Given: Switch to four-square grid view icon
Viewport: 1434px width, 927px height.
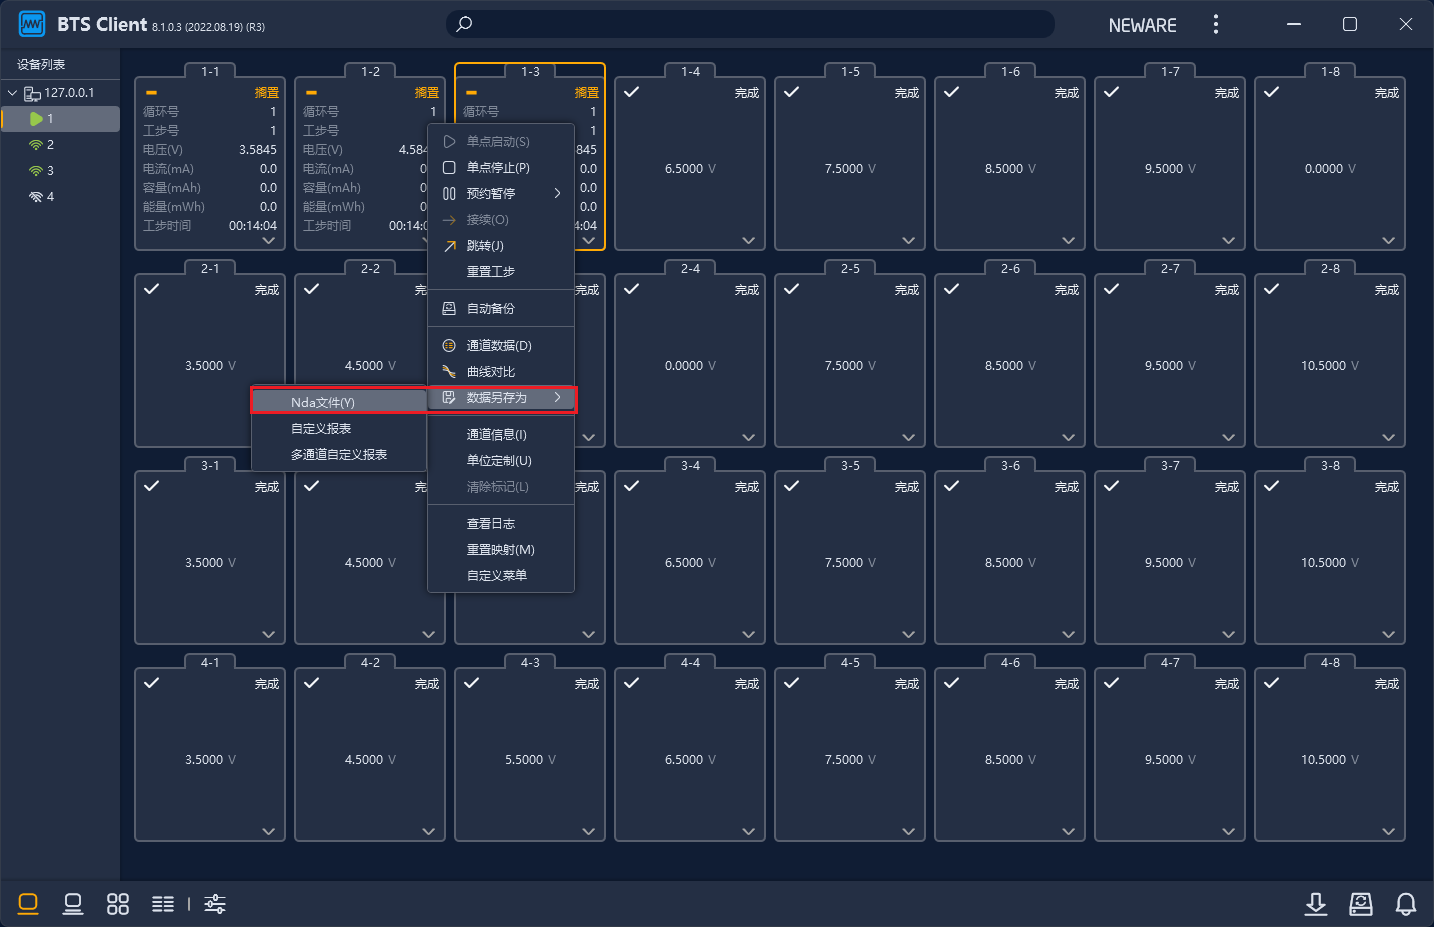Looking at the screenshot, I should [118, 904].
